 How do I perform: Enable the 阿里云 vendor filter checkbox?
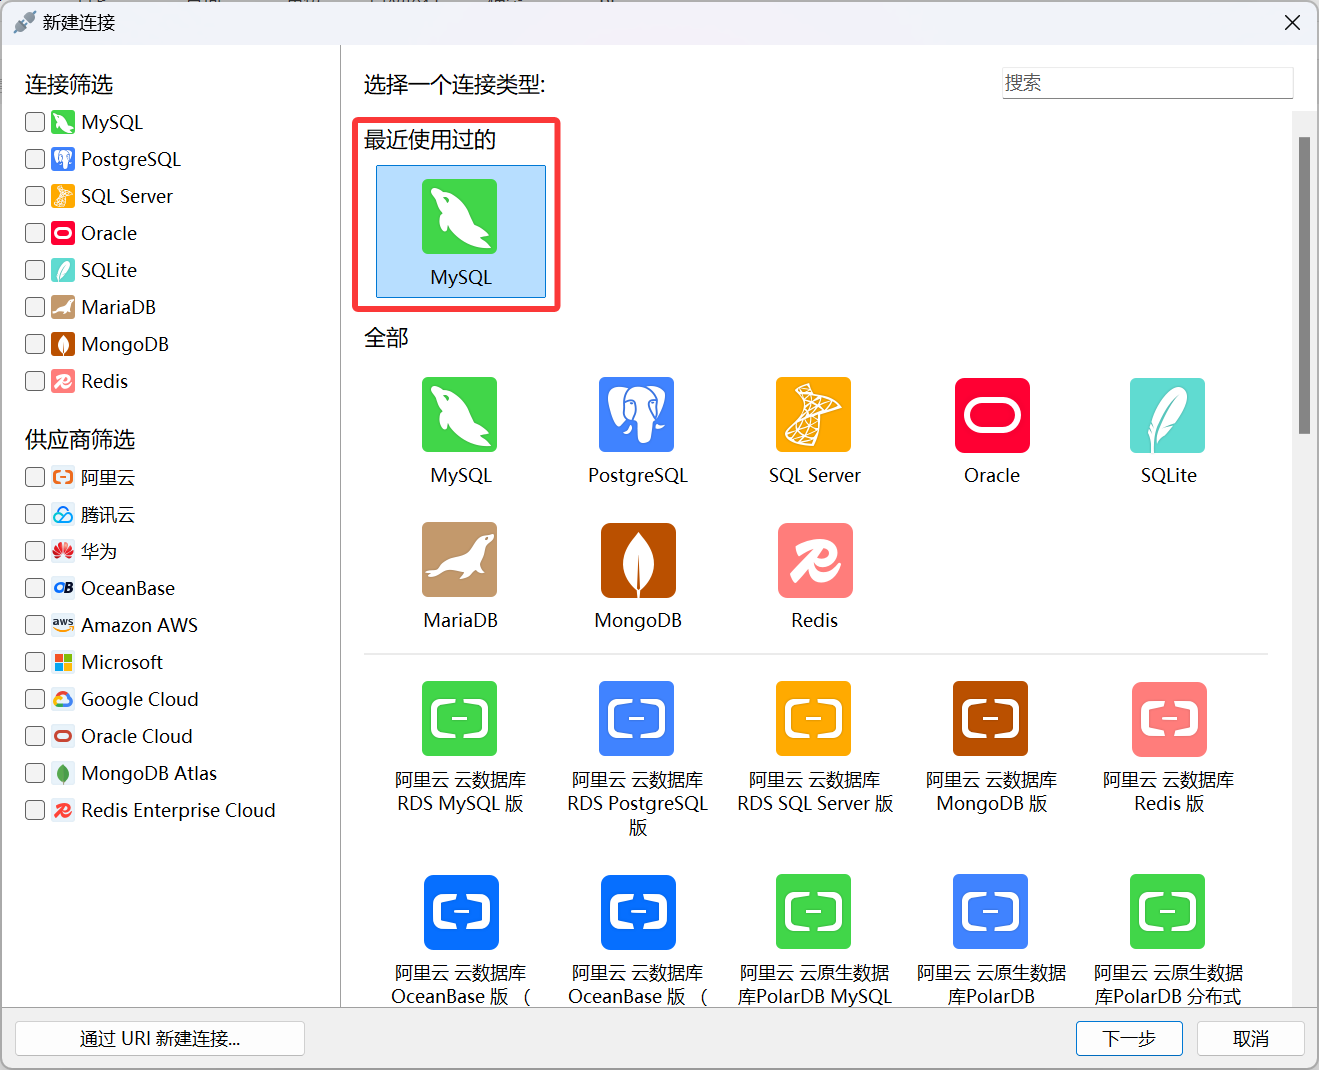35,477
